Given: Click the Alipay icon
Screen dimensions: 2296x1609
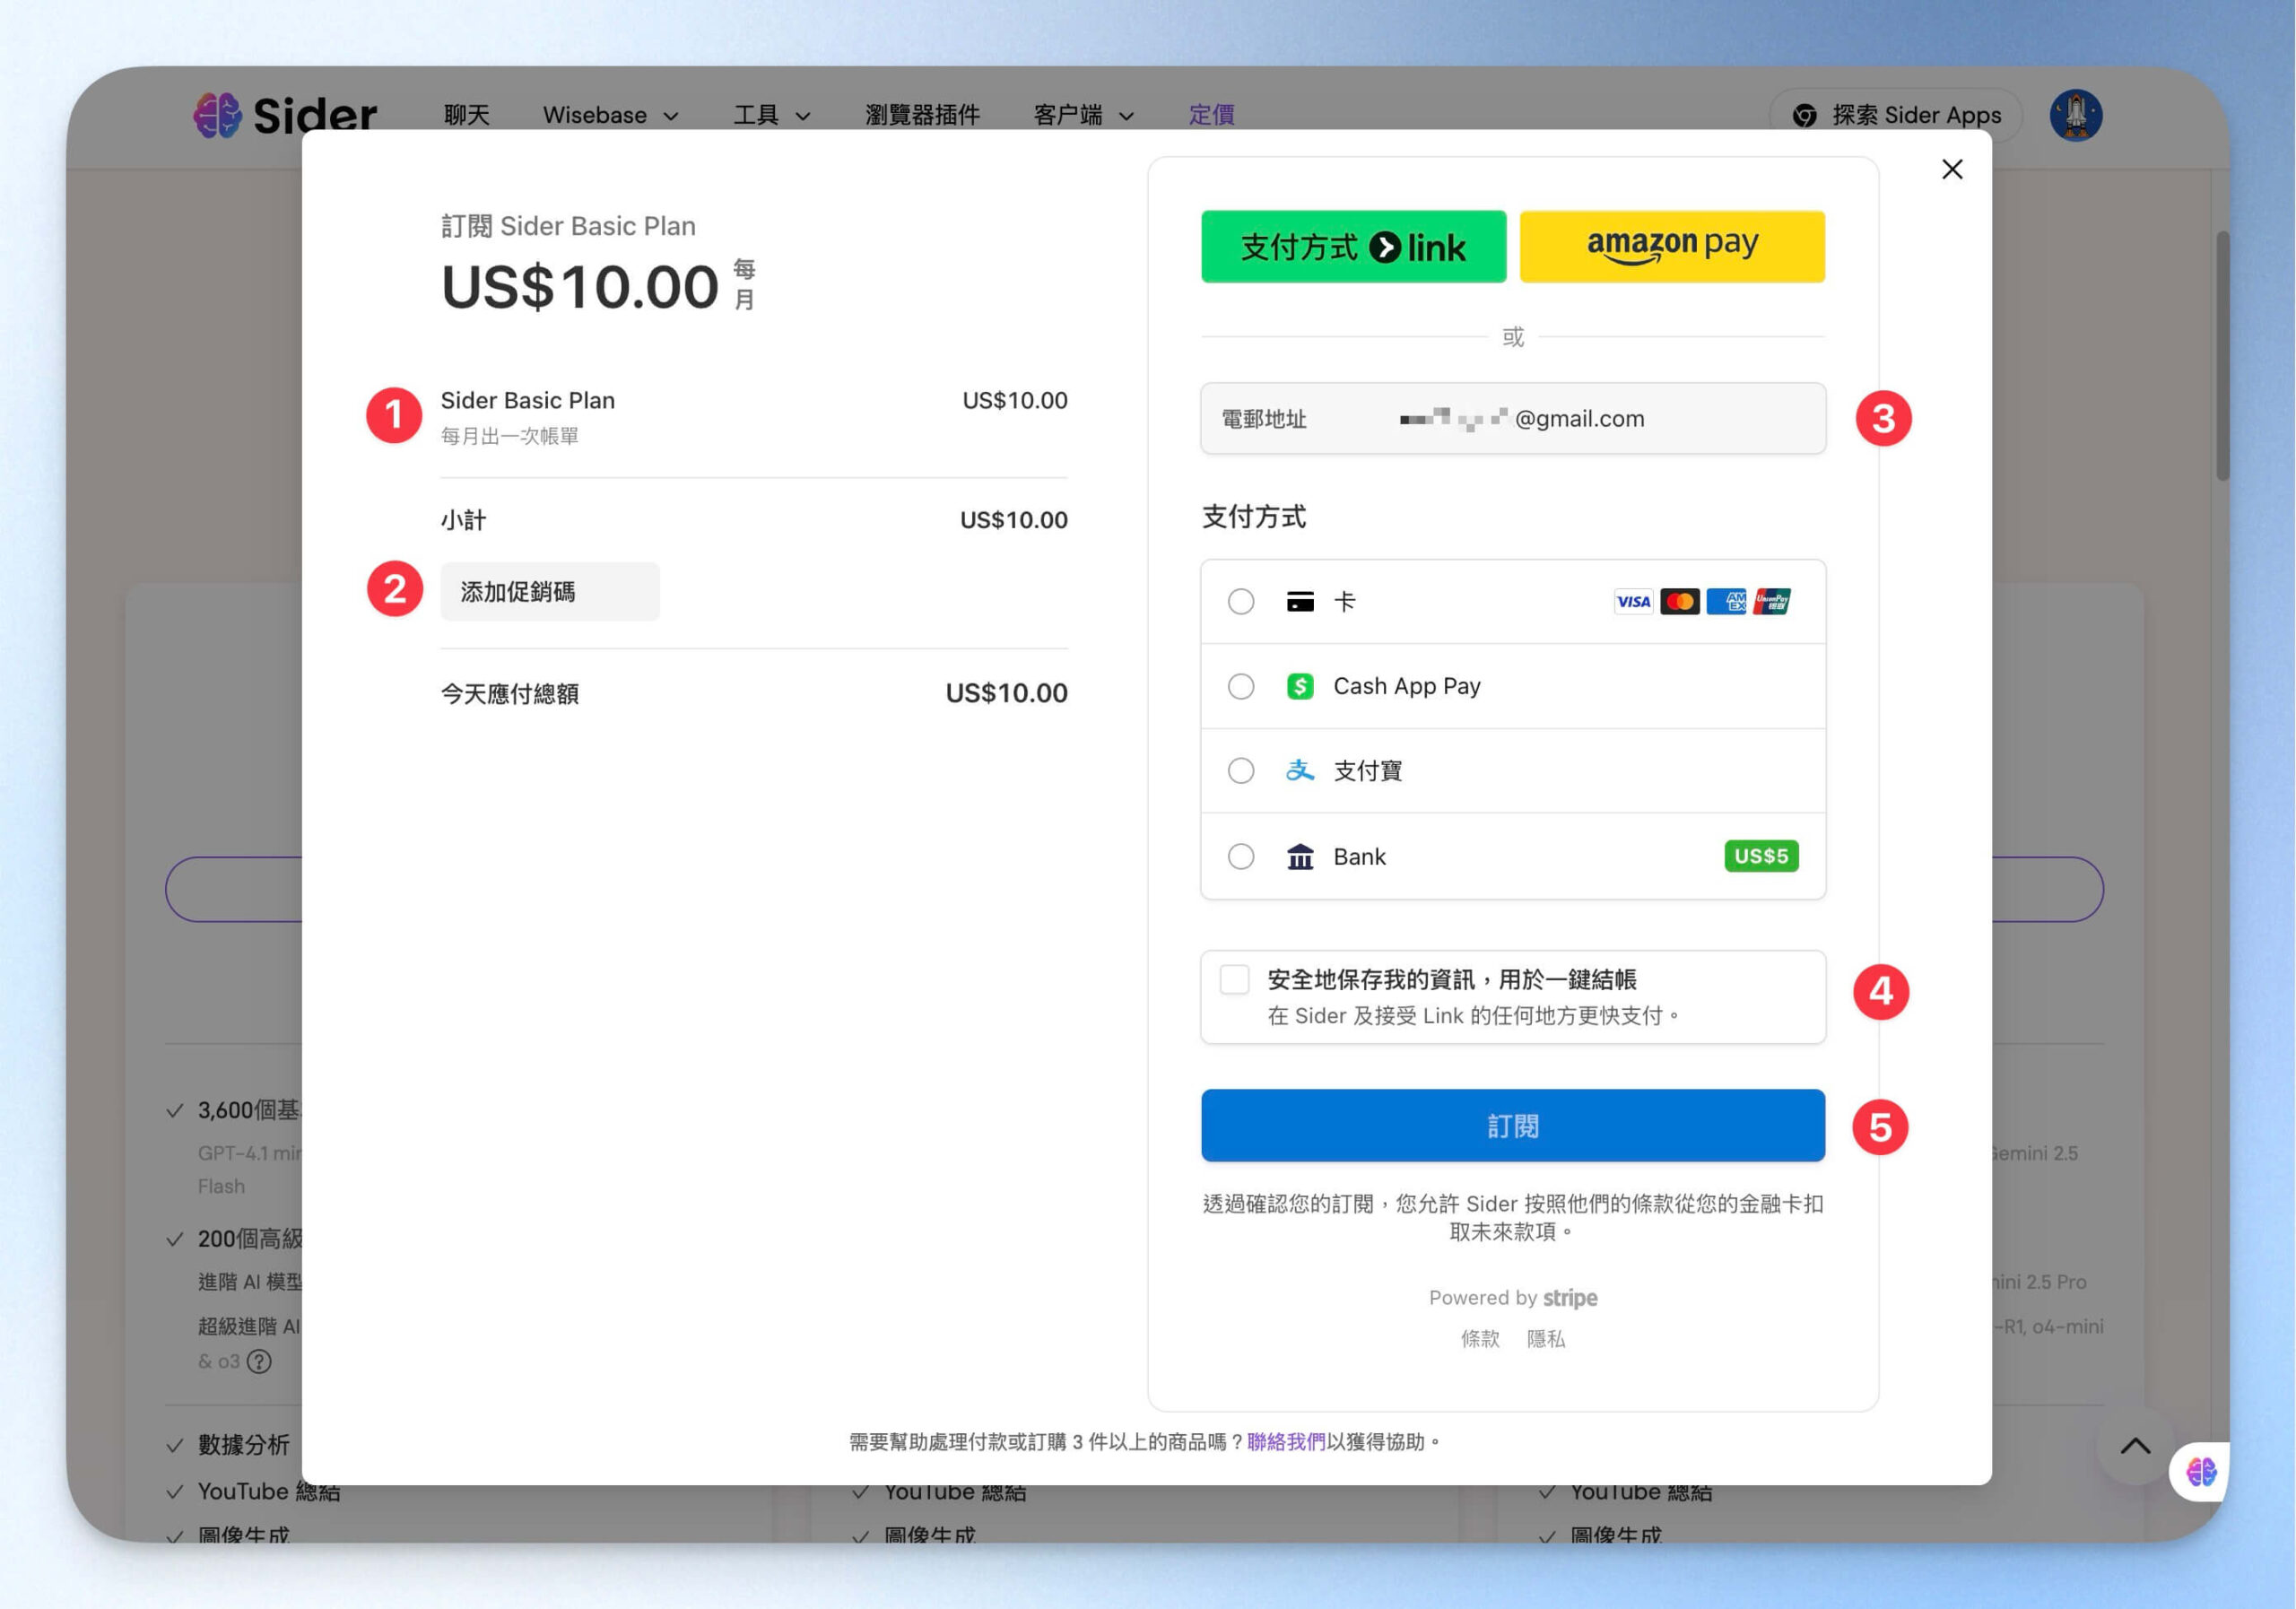Looking at the screenshot, I should [x=1300, y=770].
